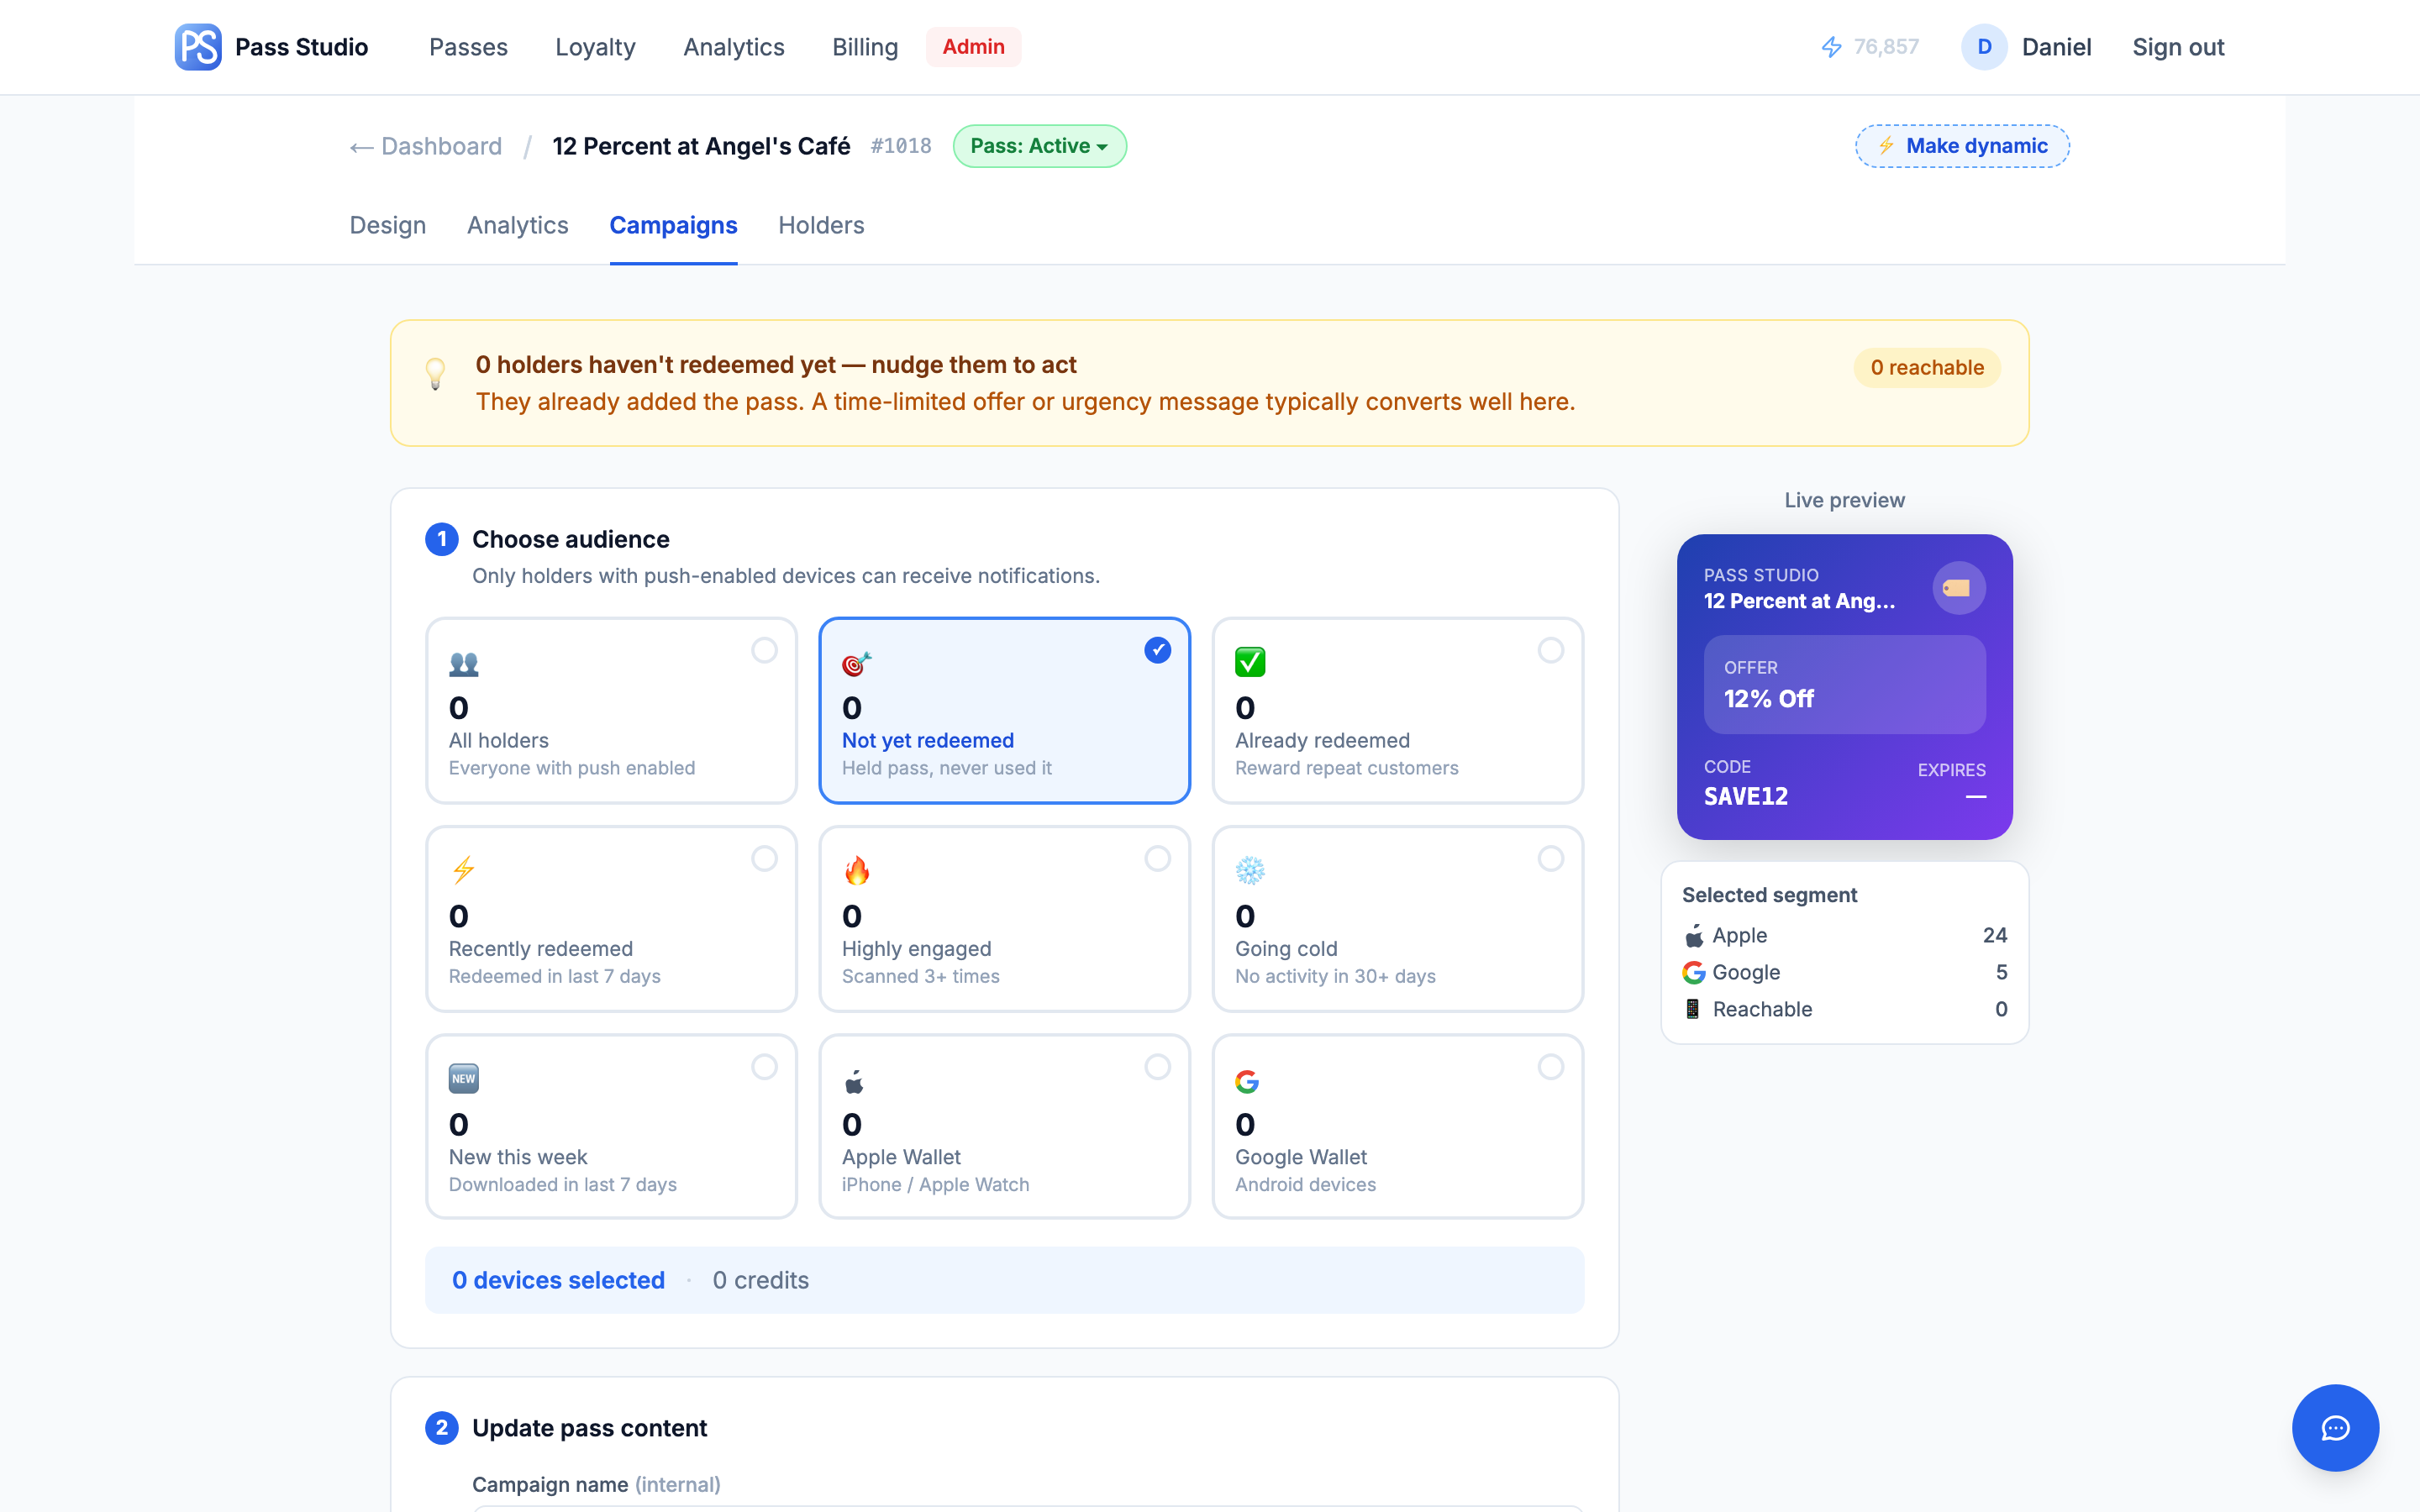Click the 12 Percent at Angel's Café title
This screenshot has height=1512, width=2420.
(701, 146)
